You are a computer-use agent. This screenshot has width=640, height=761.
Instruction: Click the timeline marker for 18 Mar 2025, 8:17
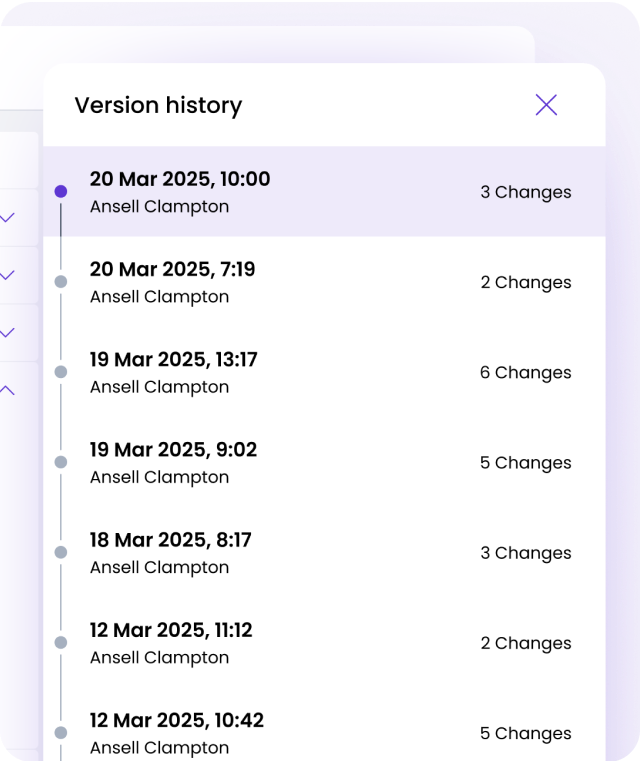[x=61, y=552]
